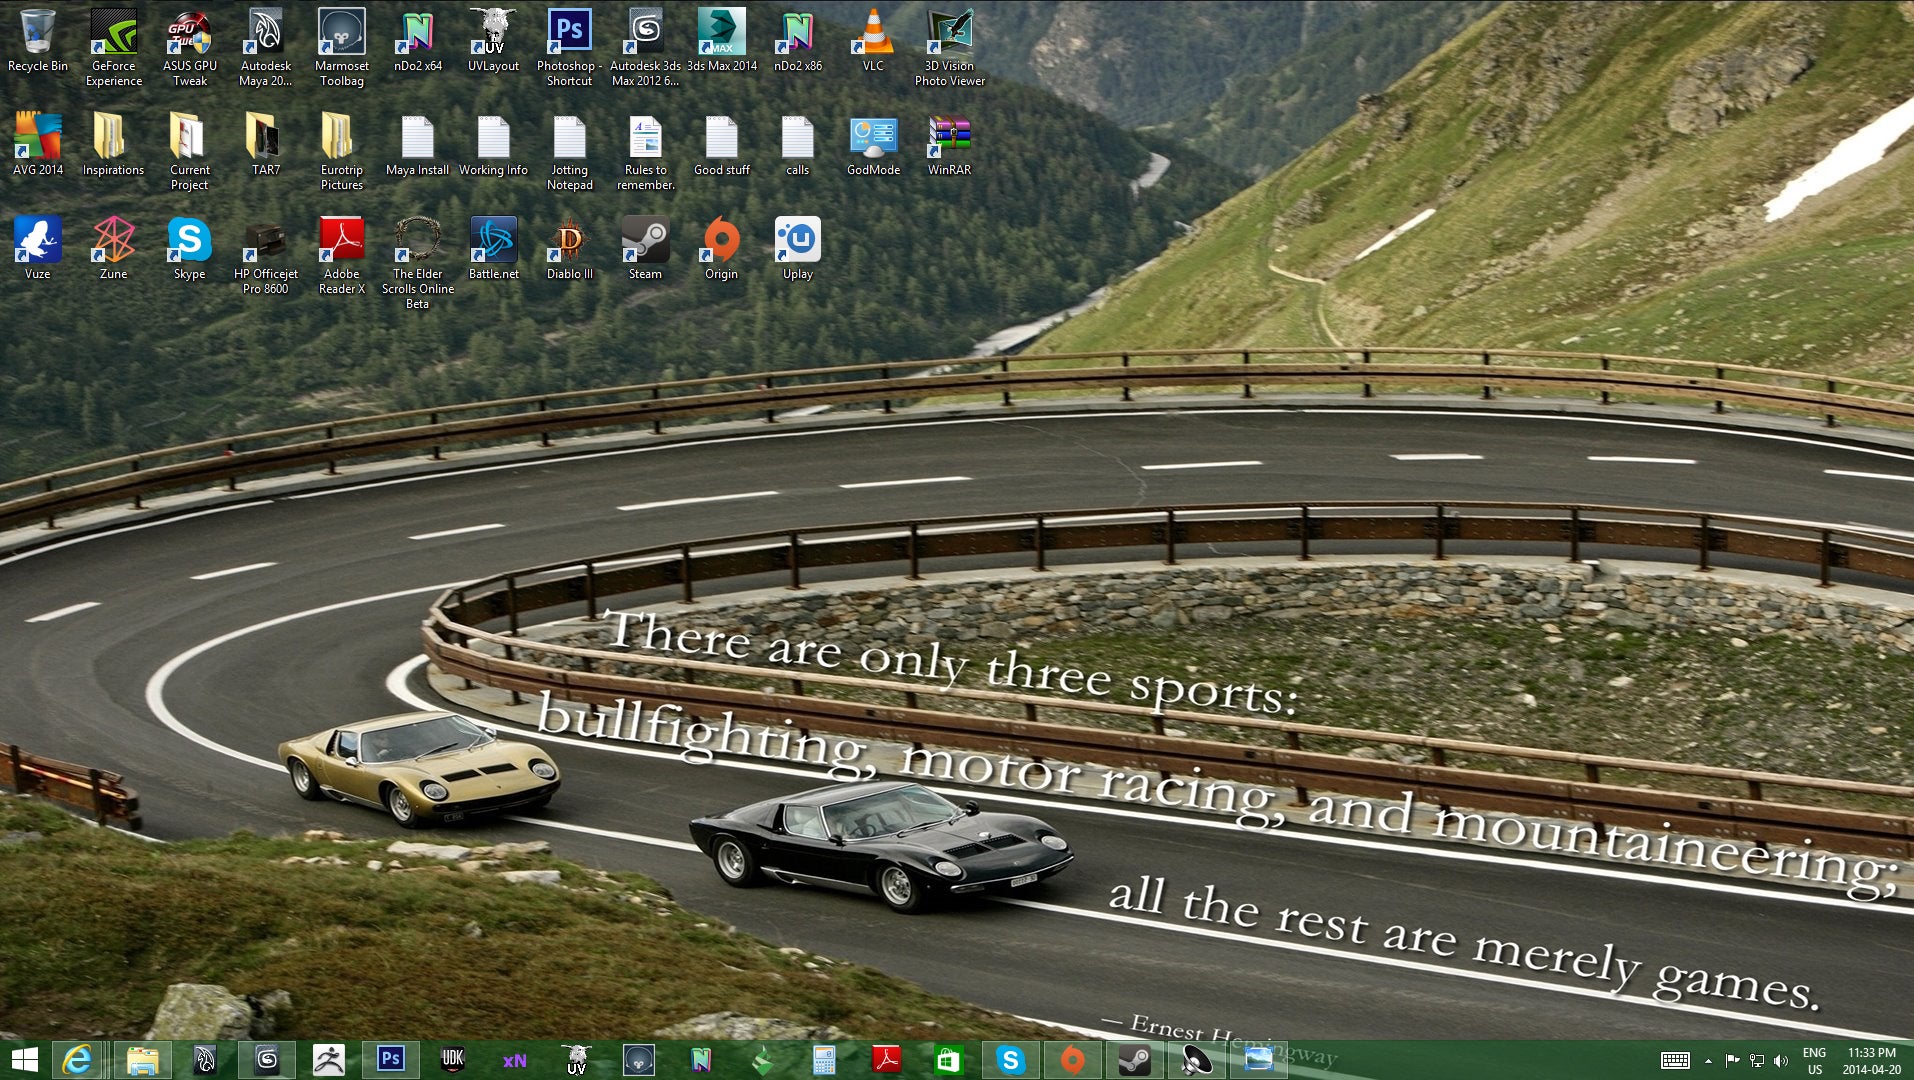Select the 3ds Max 2014 desktop shortcut

click(722, 42)
